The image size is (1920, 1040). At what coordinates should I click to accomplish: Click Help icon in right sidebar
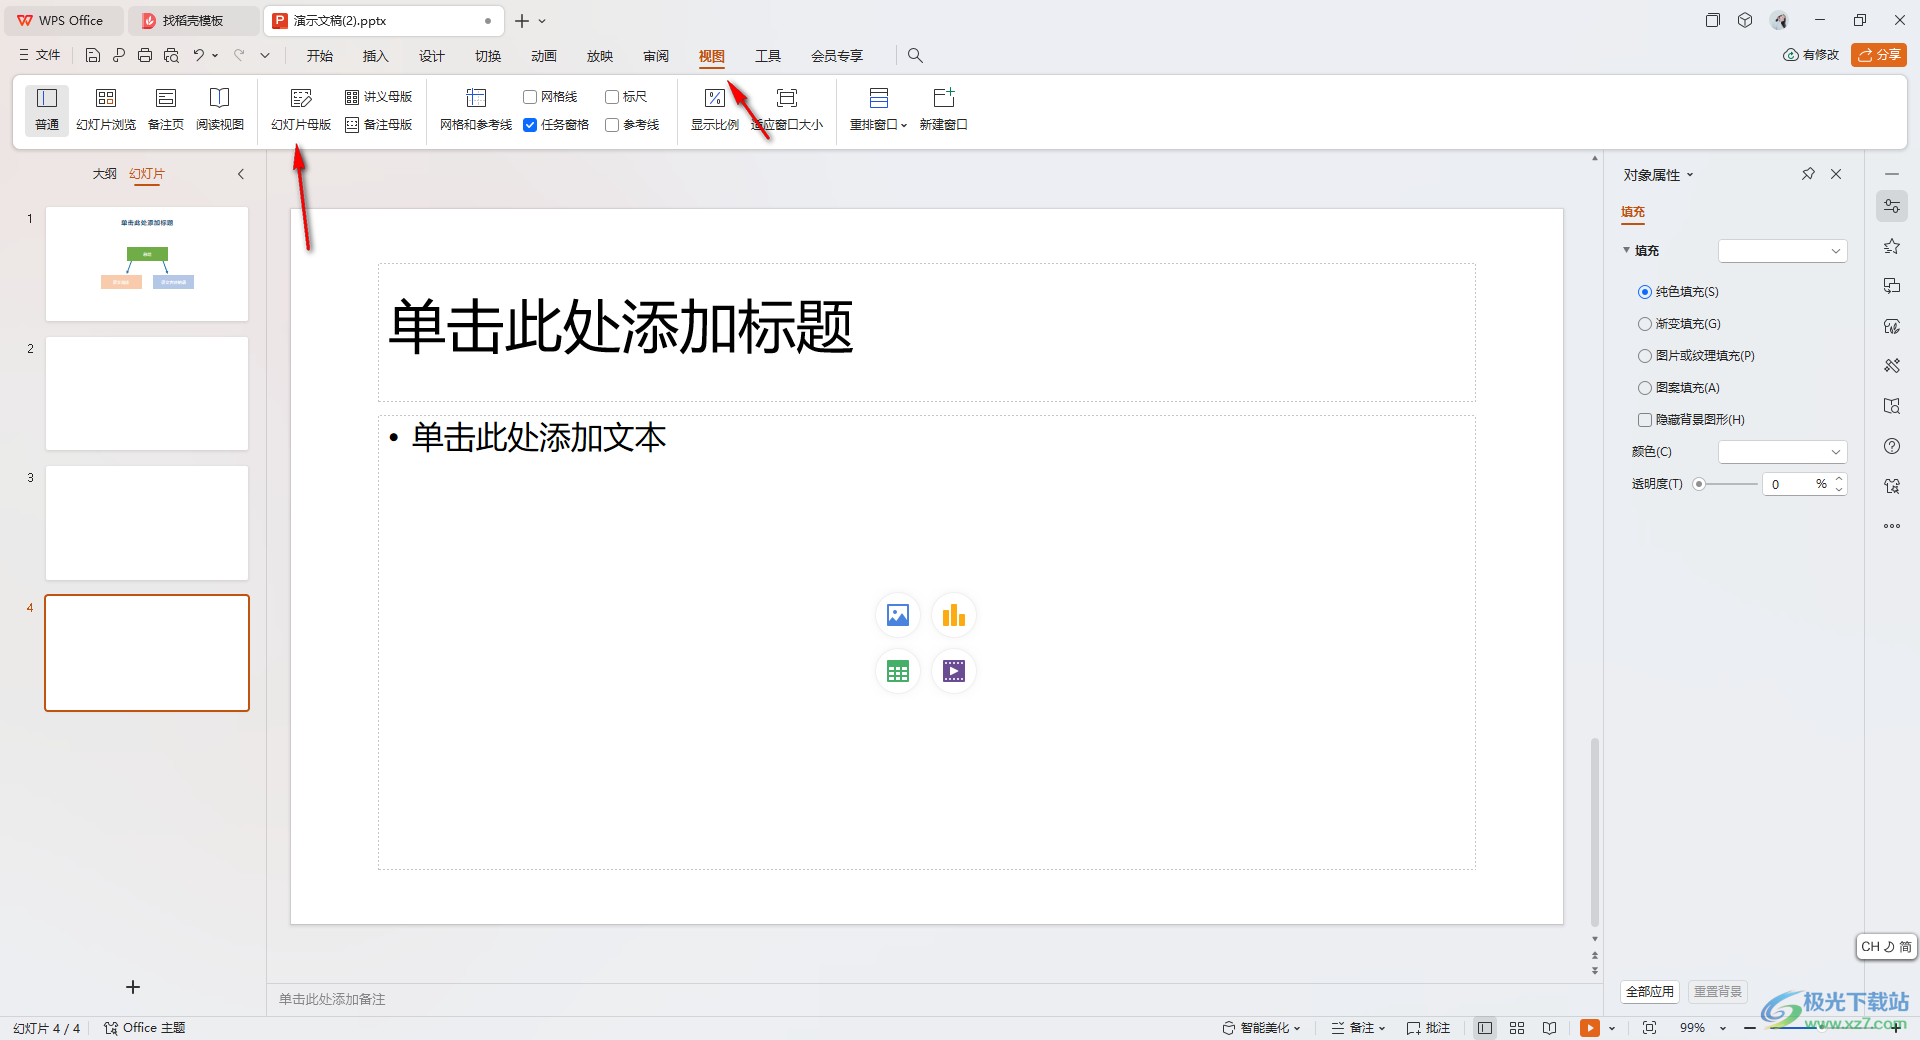point(1892,446)
